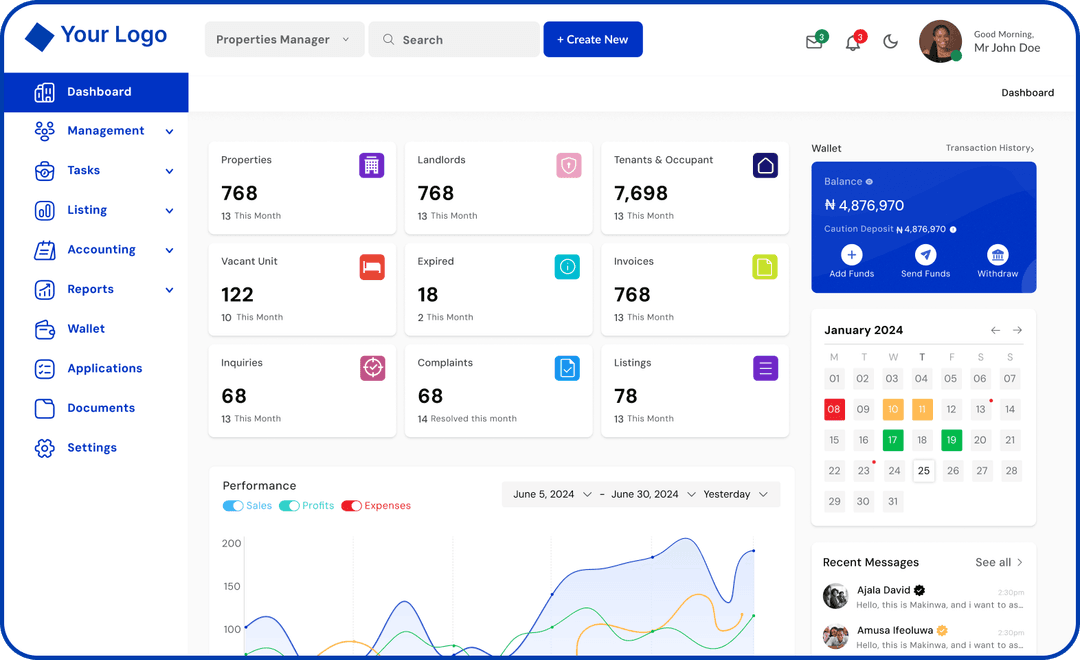Click the Create New button

pos(593,39)
